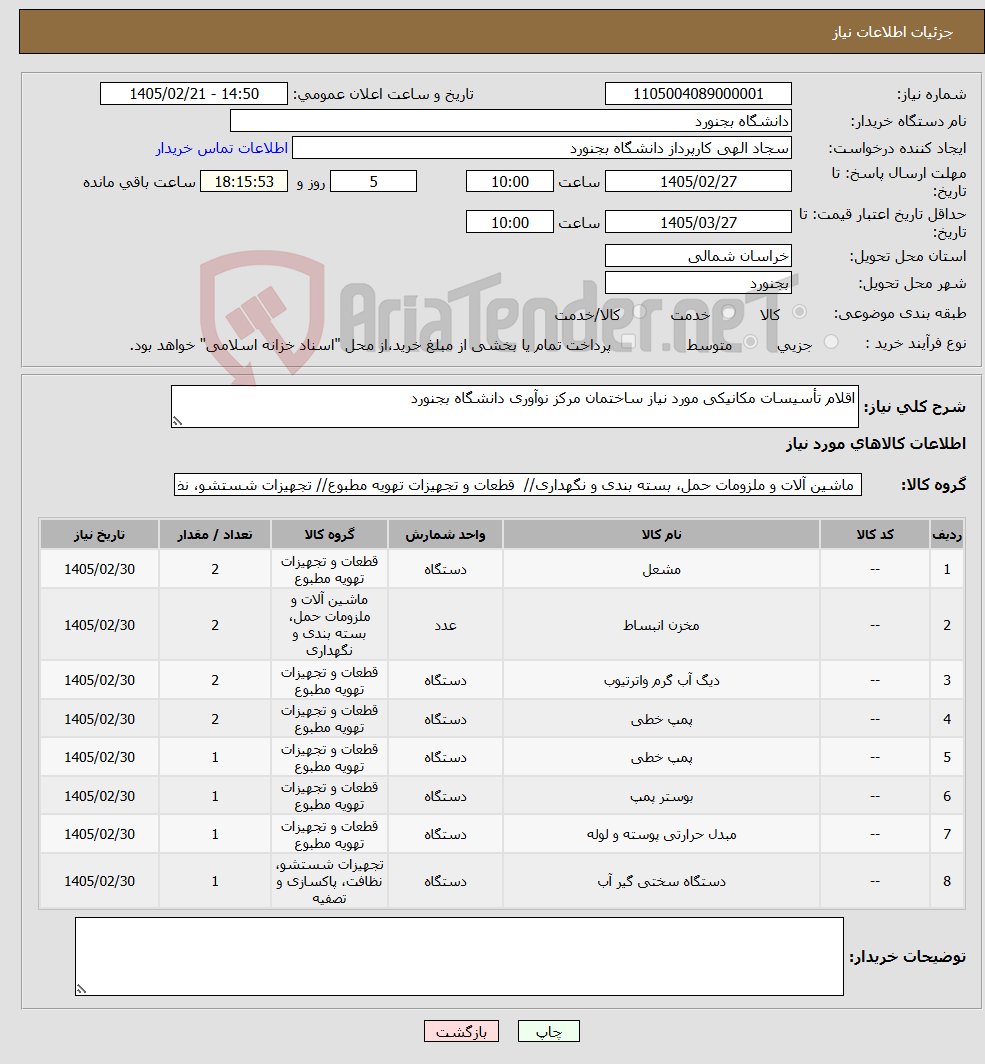Click resize handle of buyer notes area

point(81,989)
